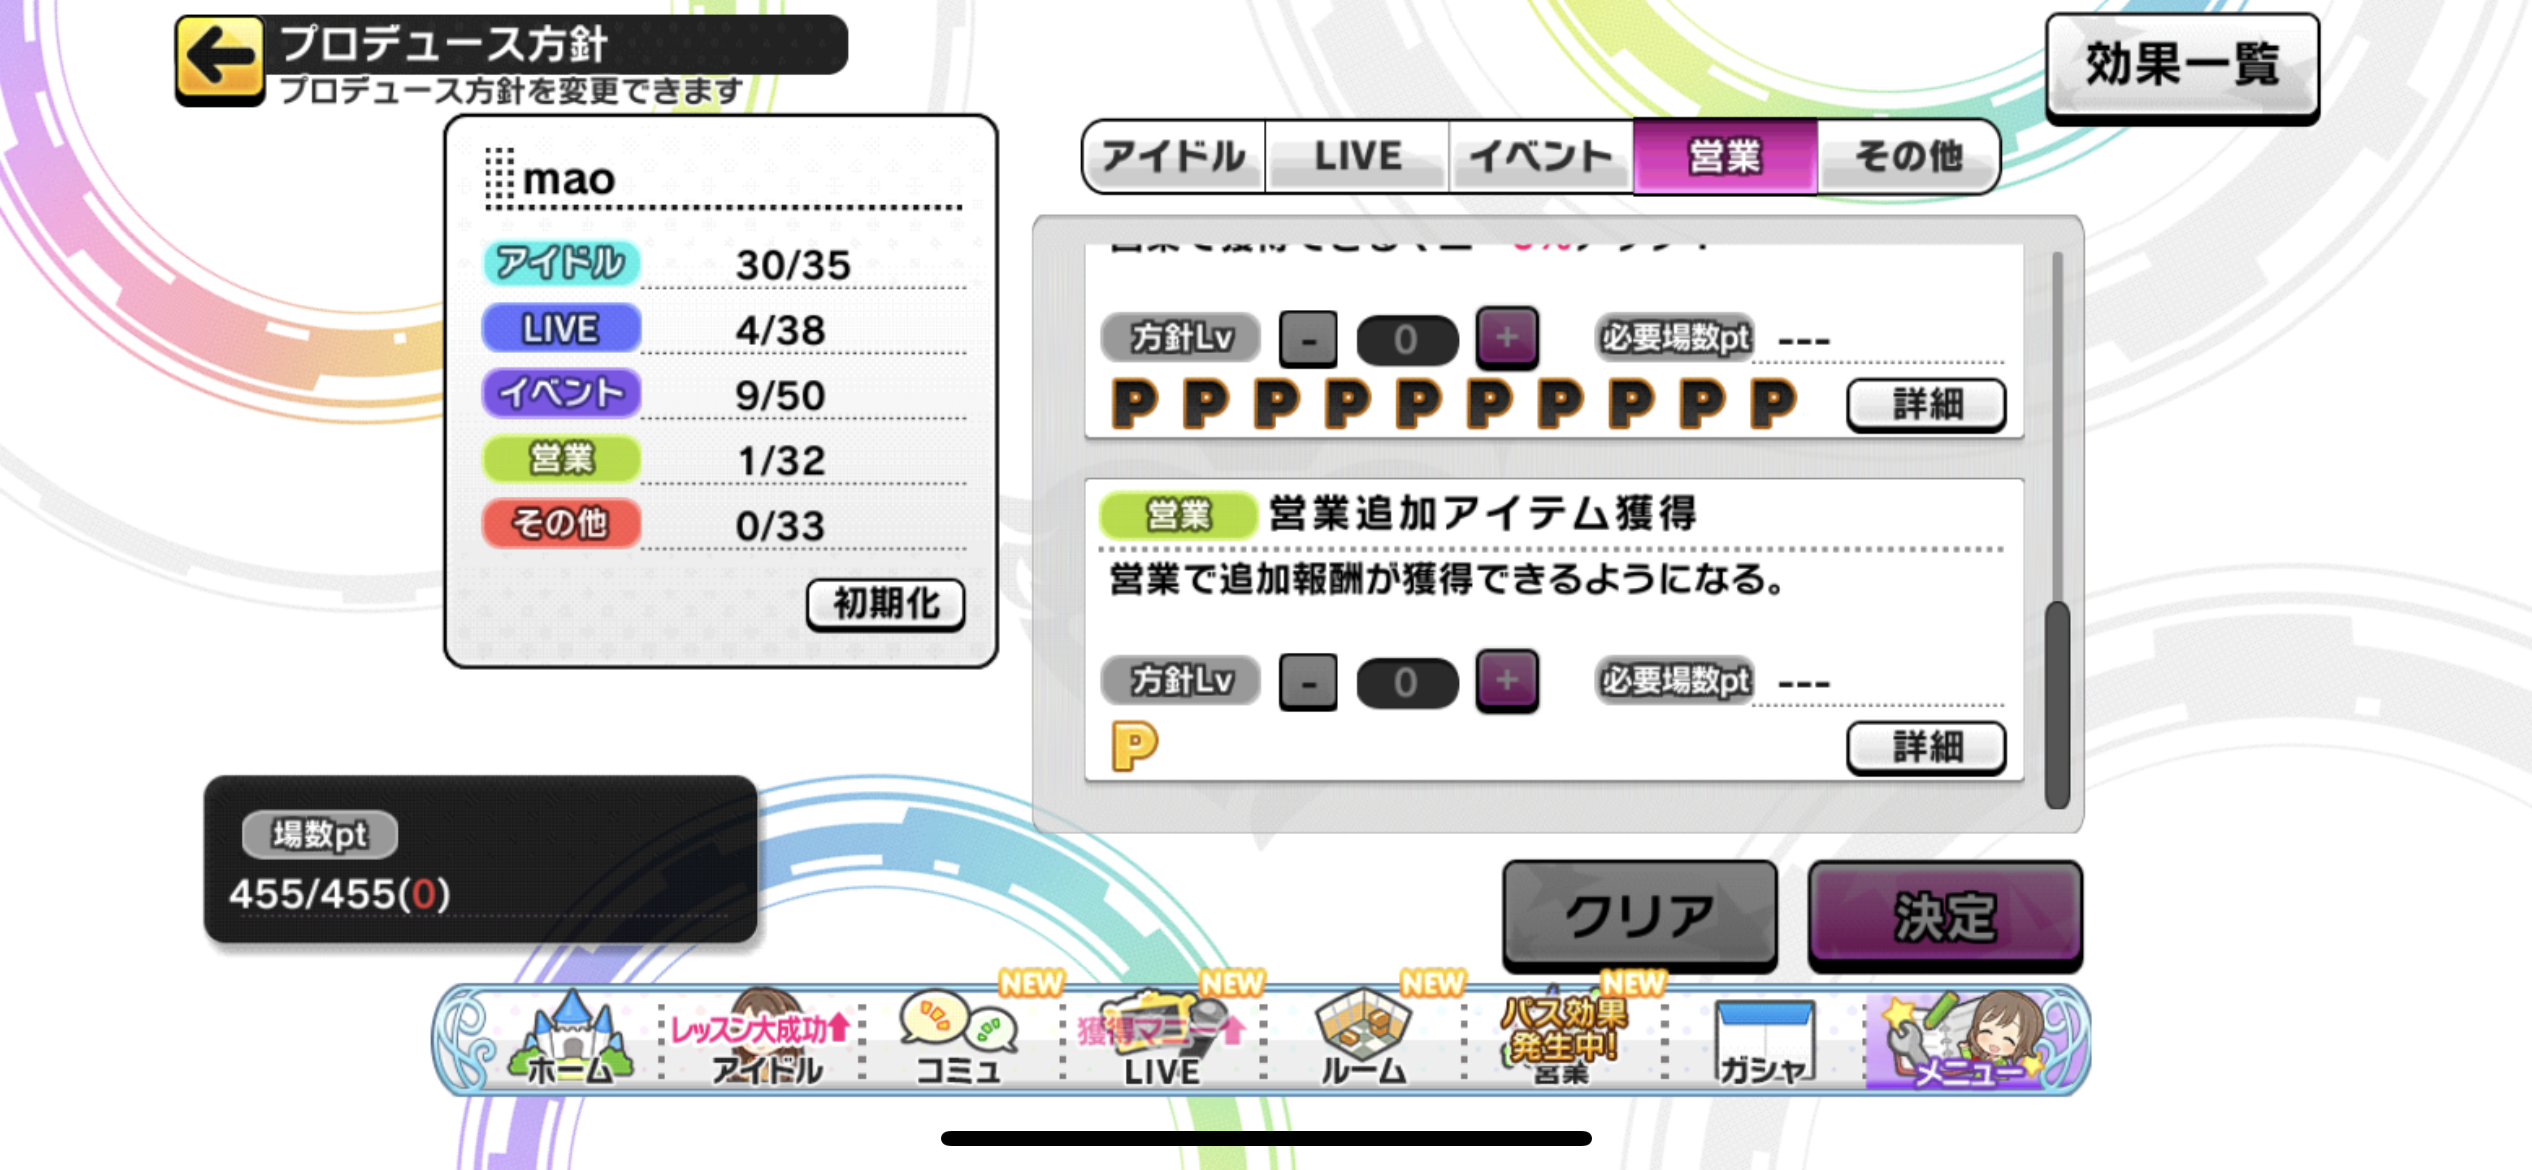Screen dimensions: 2532x1170
Task: Decrease 方針Lv for 営業追加アイテム獲得 with minus
Action: (x=1308, y=683)
